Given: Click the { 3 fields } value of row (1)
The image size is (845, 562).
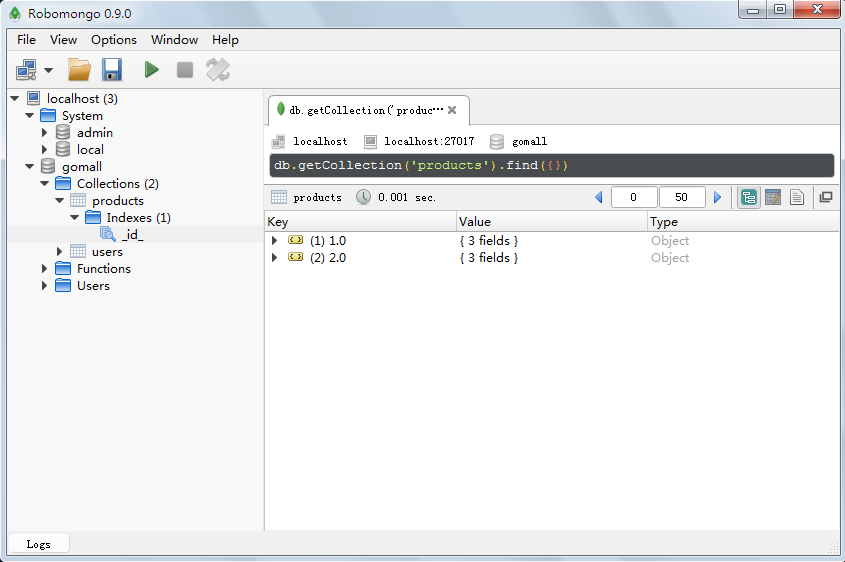Looking at the screenshot, I should (x=489, y=240).
